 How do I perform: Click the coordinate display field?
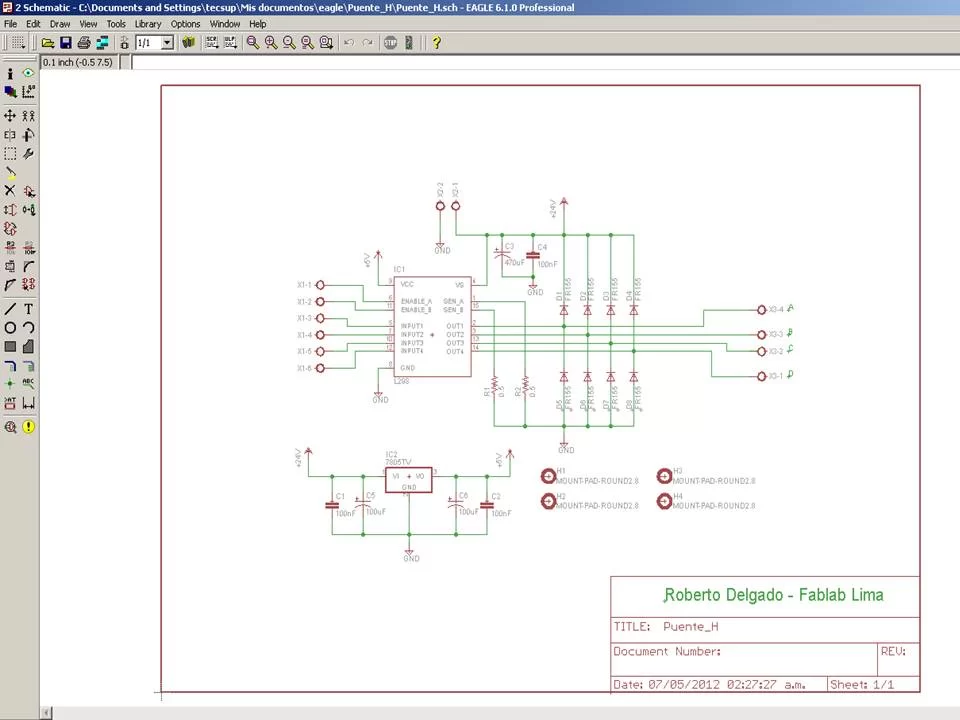(x=78, y=61)
